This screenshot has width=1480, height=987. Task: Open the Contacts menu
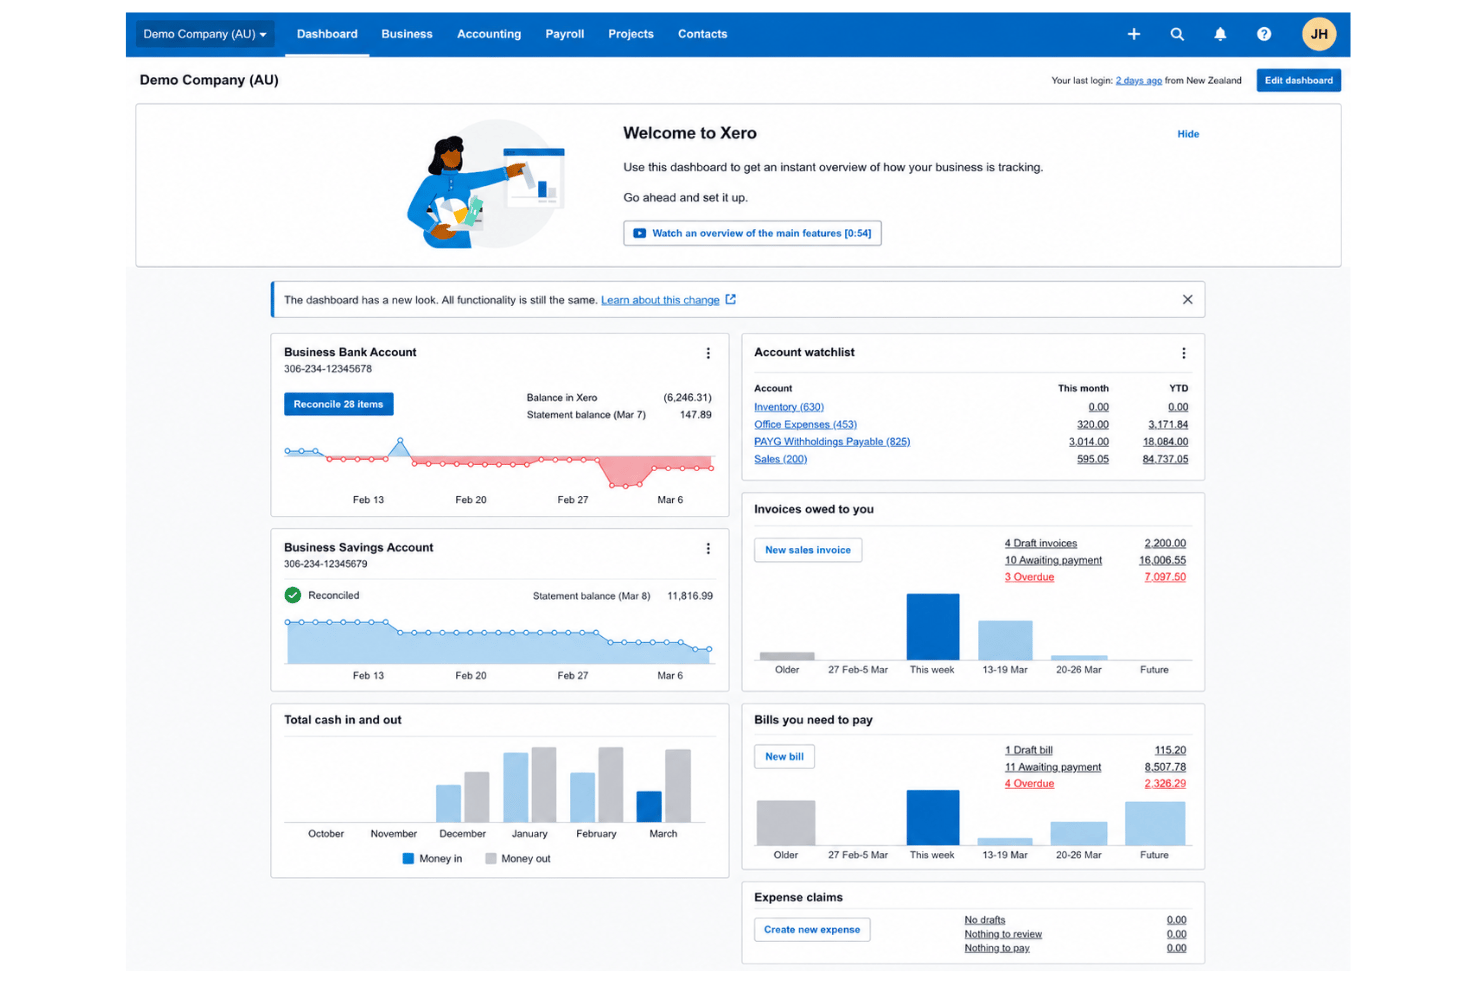703,34
